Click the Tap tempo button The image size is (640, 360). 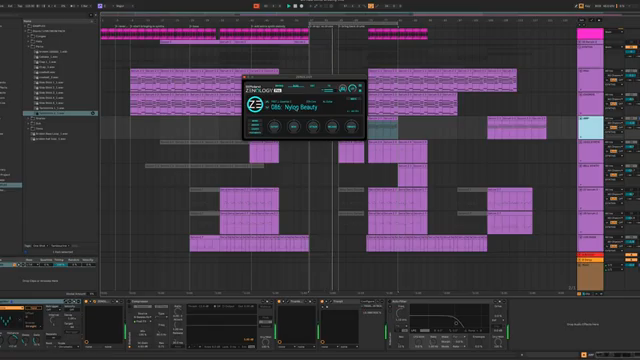click(x=20, y=6)
